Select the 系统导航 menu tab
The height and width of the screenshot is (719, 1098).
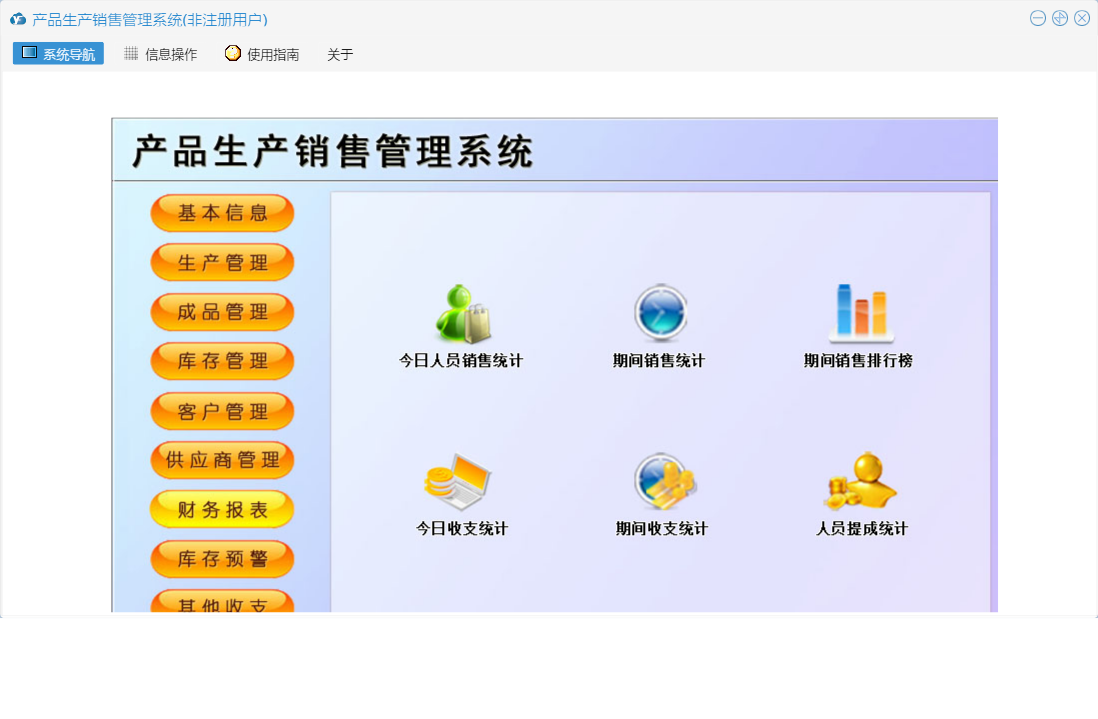click(x=58, y=54)
